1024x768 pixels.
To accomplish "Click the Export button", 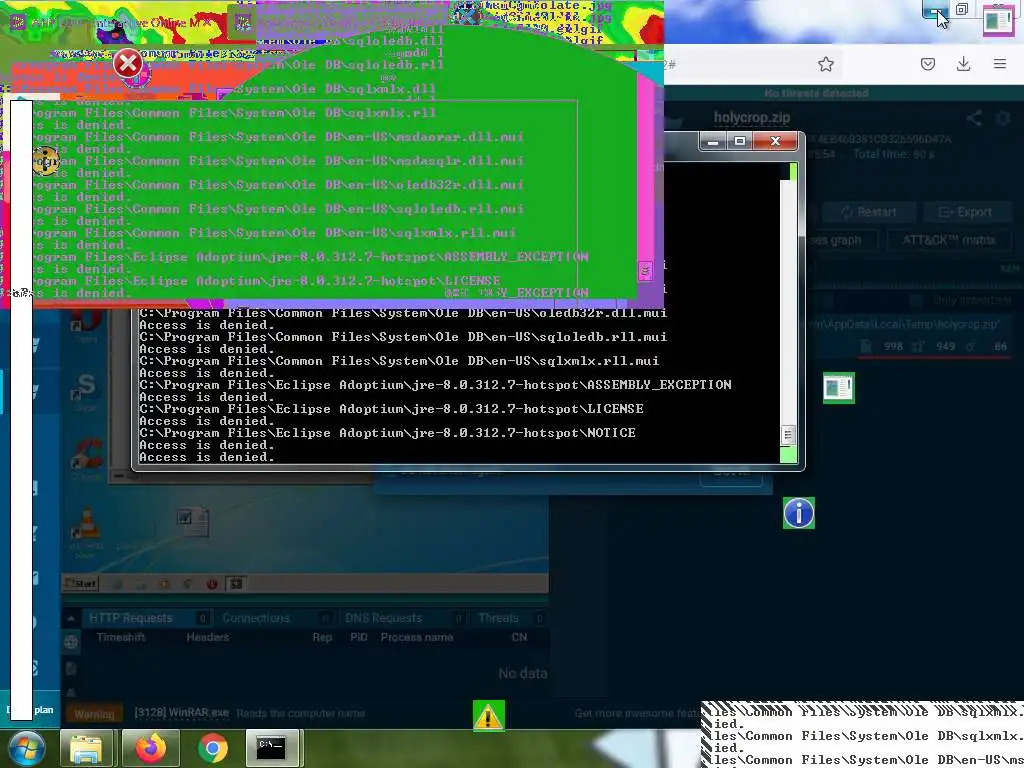I will (x=965, y=212).
